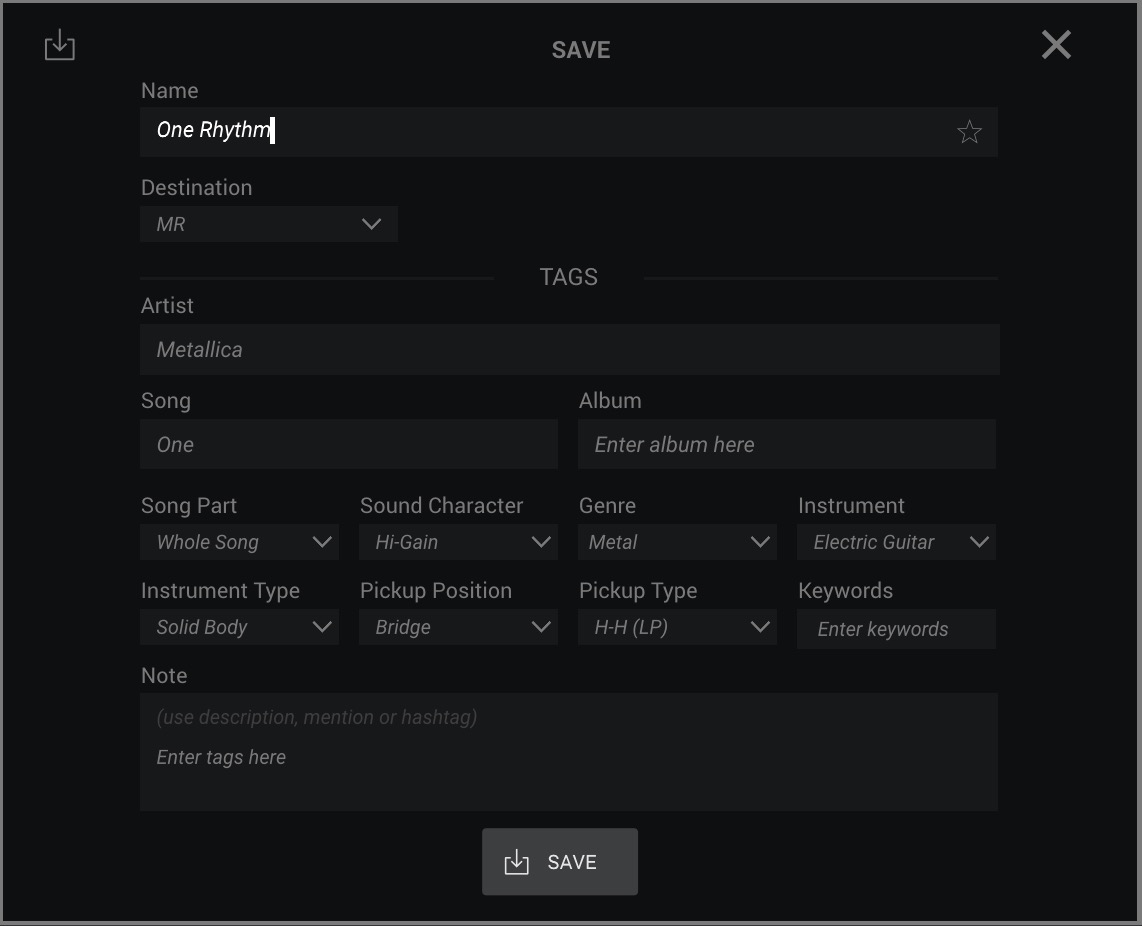The image size is (1142, 926).
Task: Click inside the Note text area
Action: coord(569,752)
